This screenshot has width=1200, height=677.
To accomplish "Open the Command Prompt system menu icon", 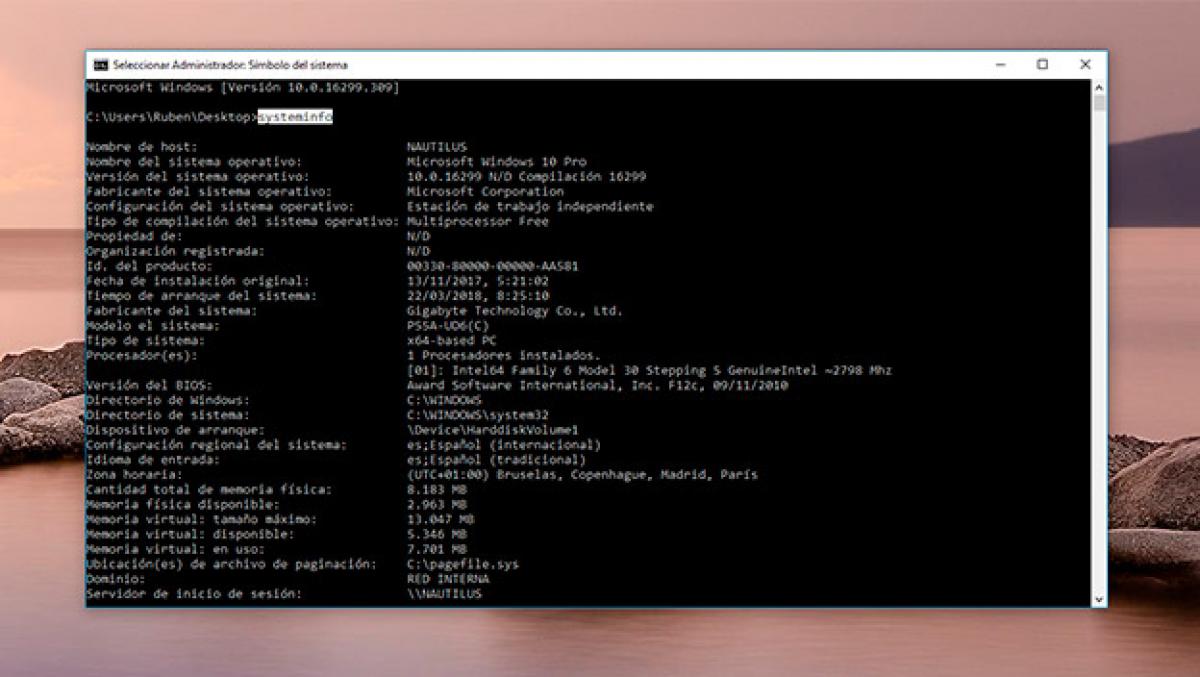I will [x=100, y=65].
